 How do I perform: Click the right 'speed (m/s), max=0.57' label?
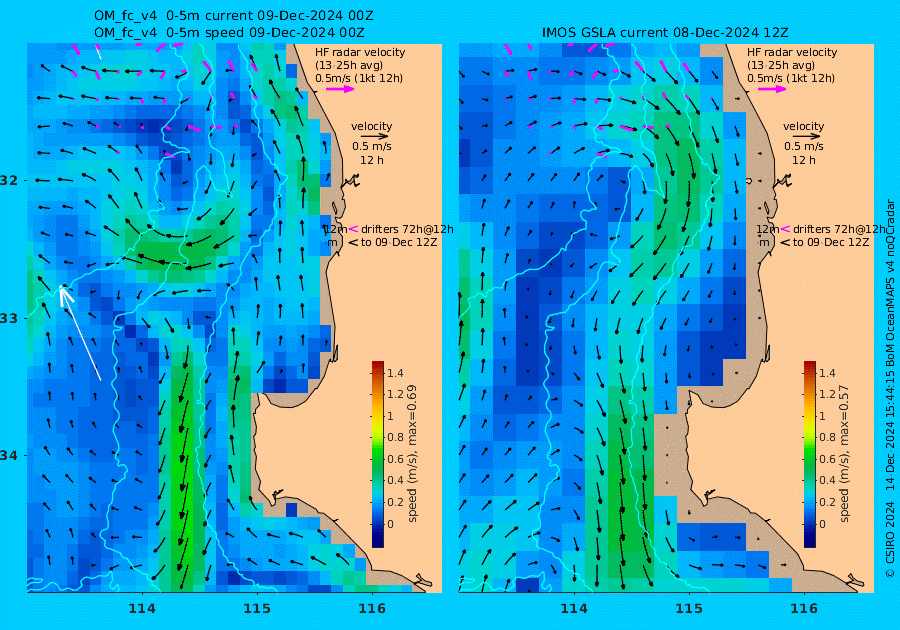(844, 453)
